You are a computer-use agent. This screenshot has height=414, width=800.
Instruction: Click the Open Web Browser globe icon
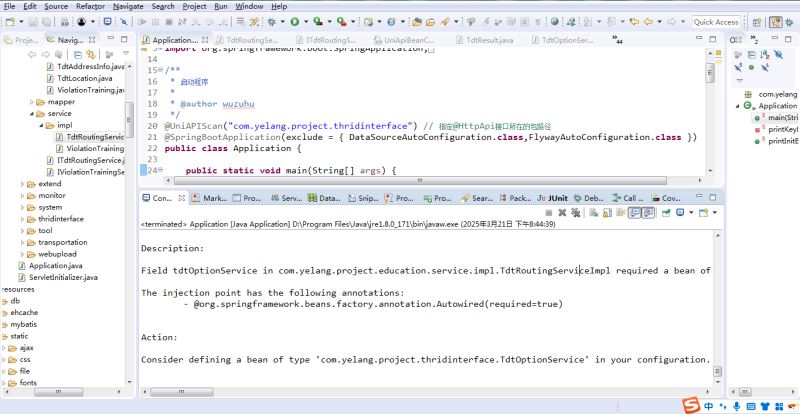click(555, 22)
